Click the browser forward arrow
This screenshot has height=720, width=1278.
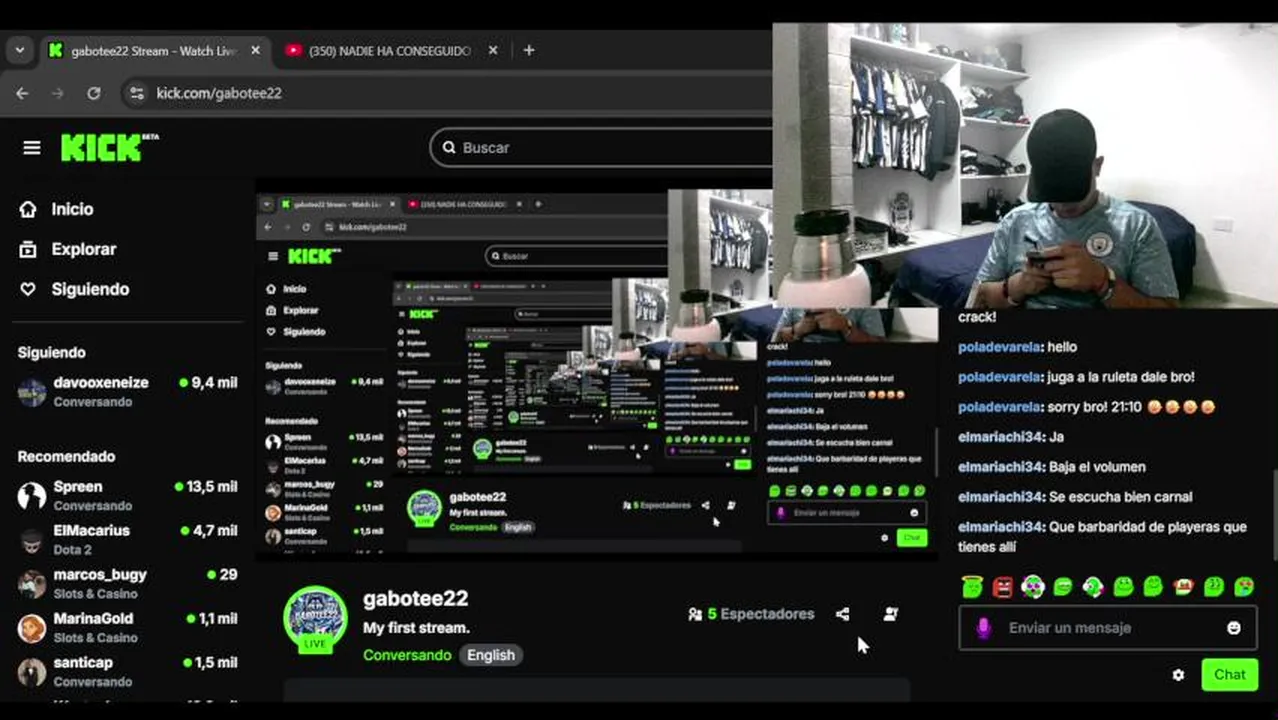point(58,93)
